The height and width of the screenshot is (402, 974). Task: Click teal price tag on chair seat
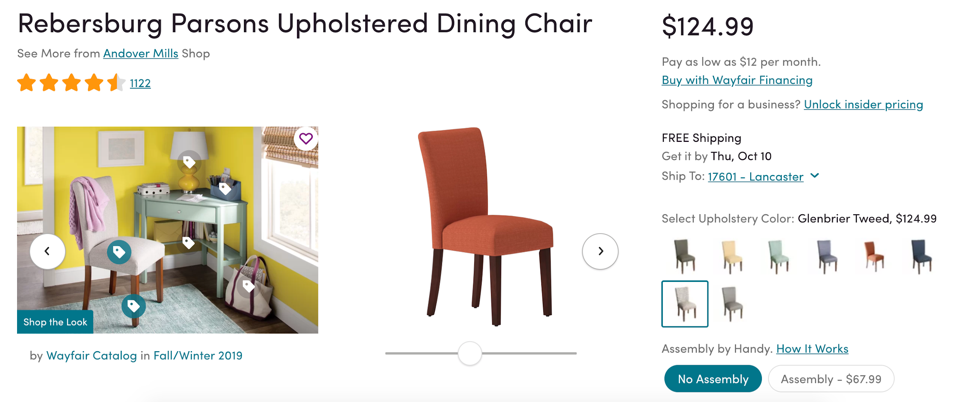pyautogui.click(x=119, y=252)
